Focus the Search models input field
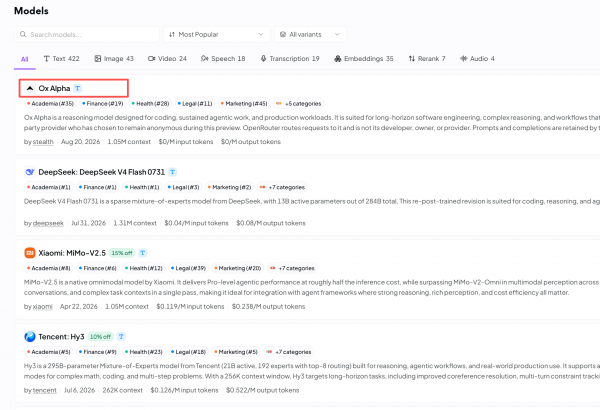This screenshot has height=410, width=600. (x=87, y=34)
